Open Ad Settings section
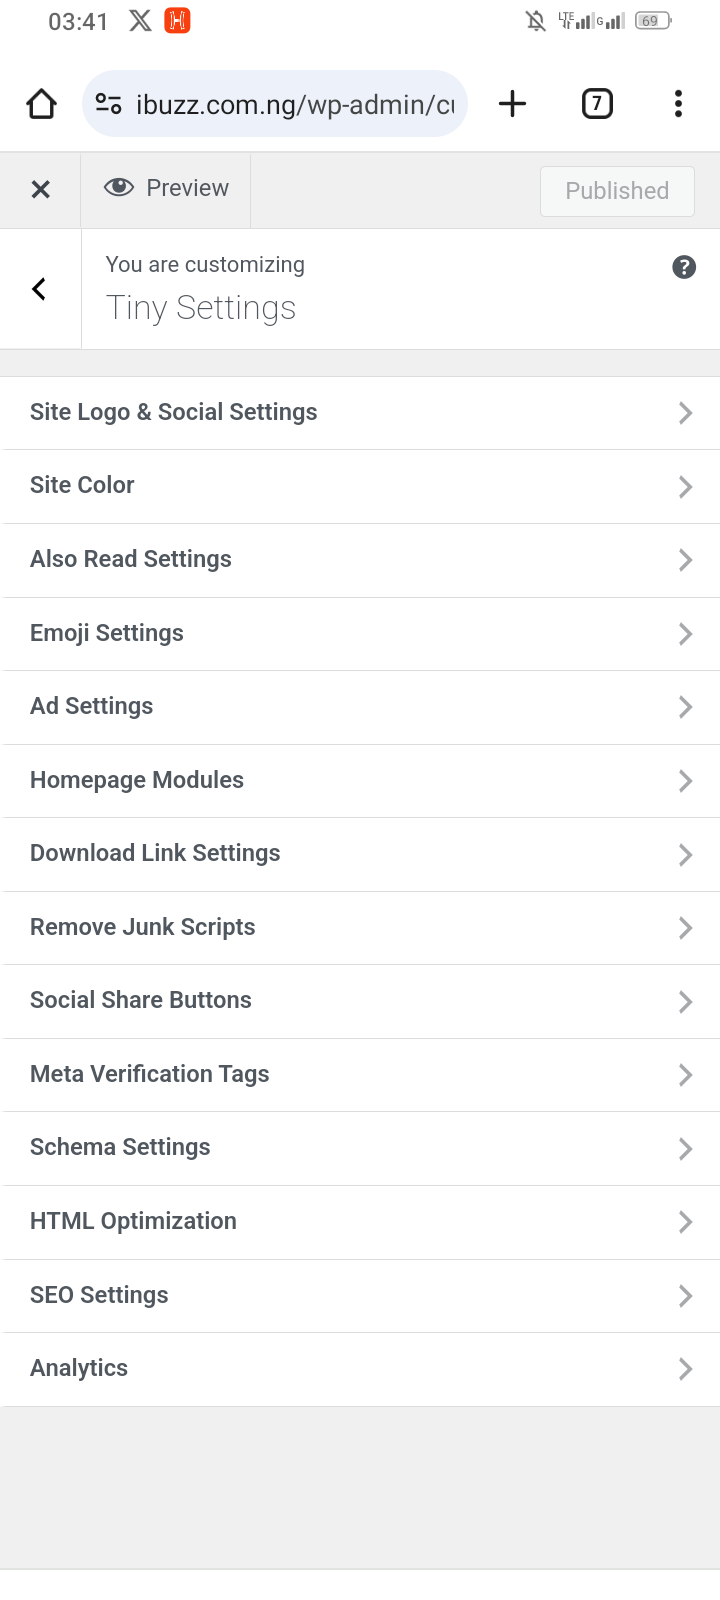The image size is (720, 1600). (x=360, y=707)
